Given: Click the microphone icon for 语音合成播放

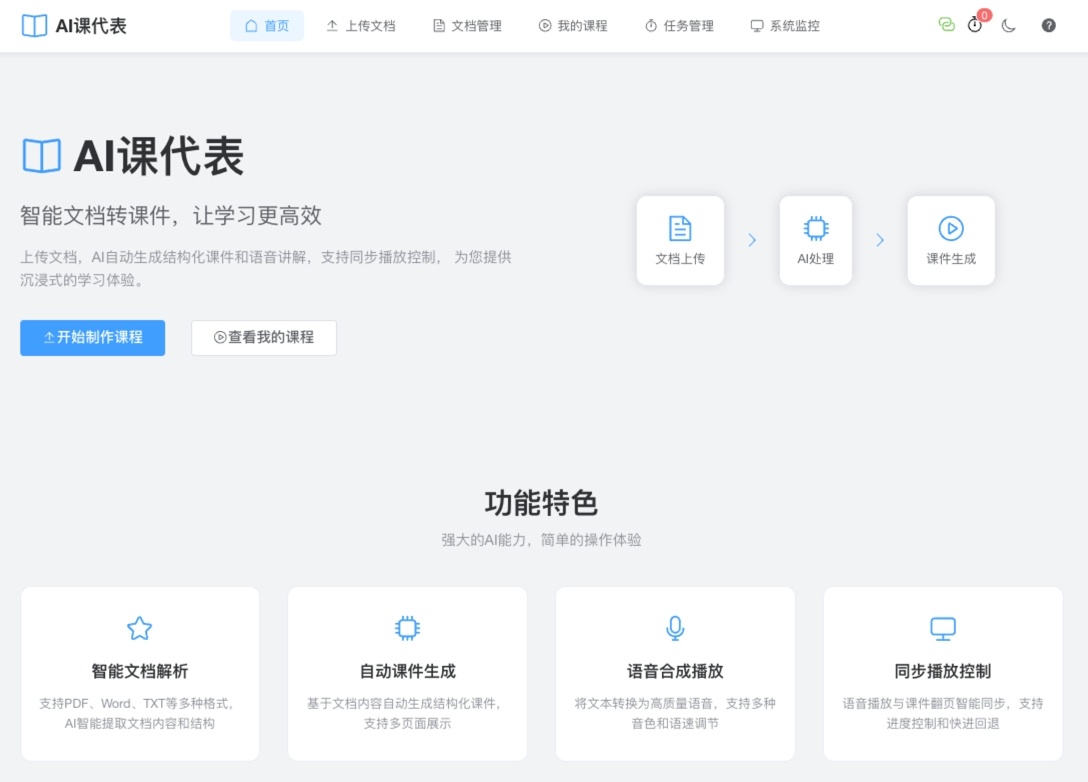Looking at the screenshot, I should [x=675, y=628].
